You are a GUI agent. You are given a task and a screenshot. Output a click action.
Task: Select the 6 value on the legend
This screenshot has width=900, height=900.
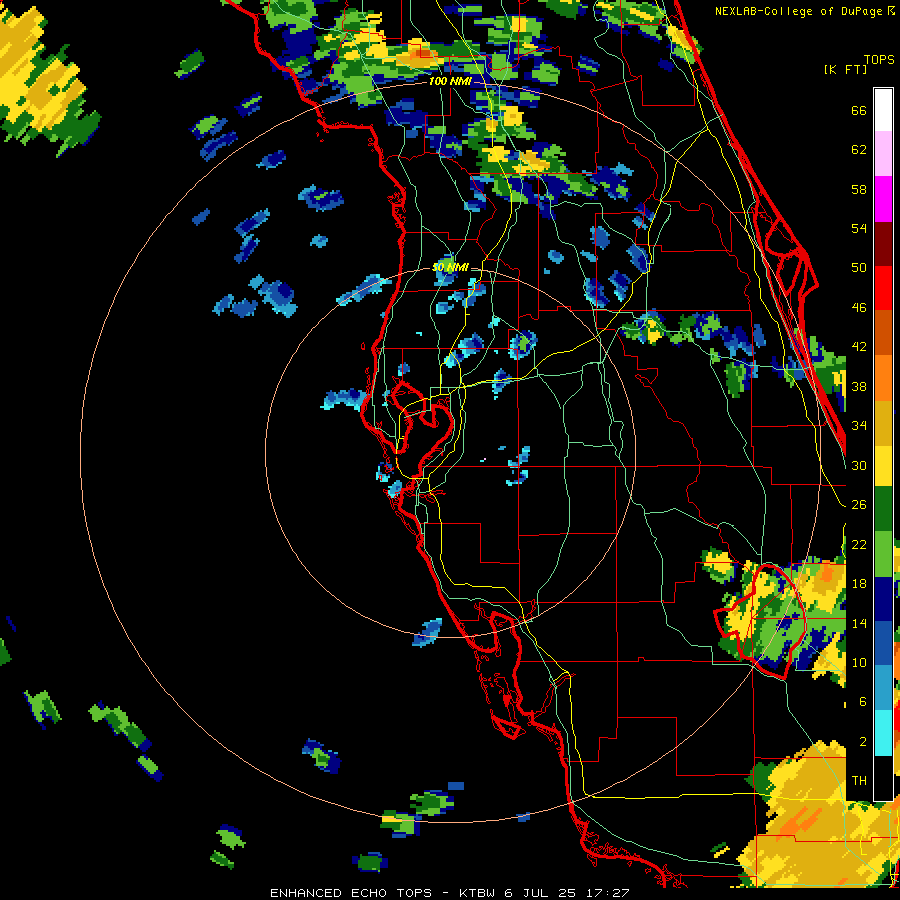tap(862, 702)
